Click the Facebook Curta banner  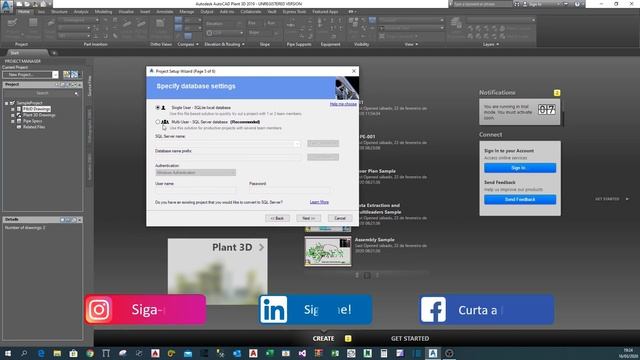click(486, 310)
